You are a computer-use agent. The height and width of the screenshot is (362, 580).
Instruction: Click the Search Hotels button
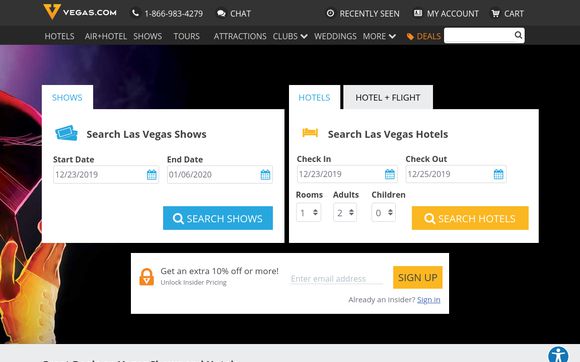pos(470,218)
